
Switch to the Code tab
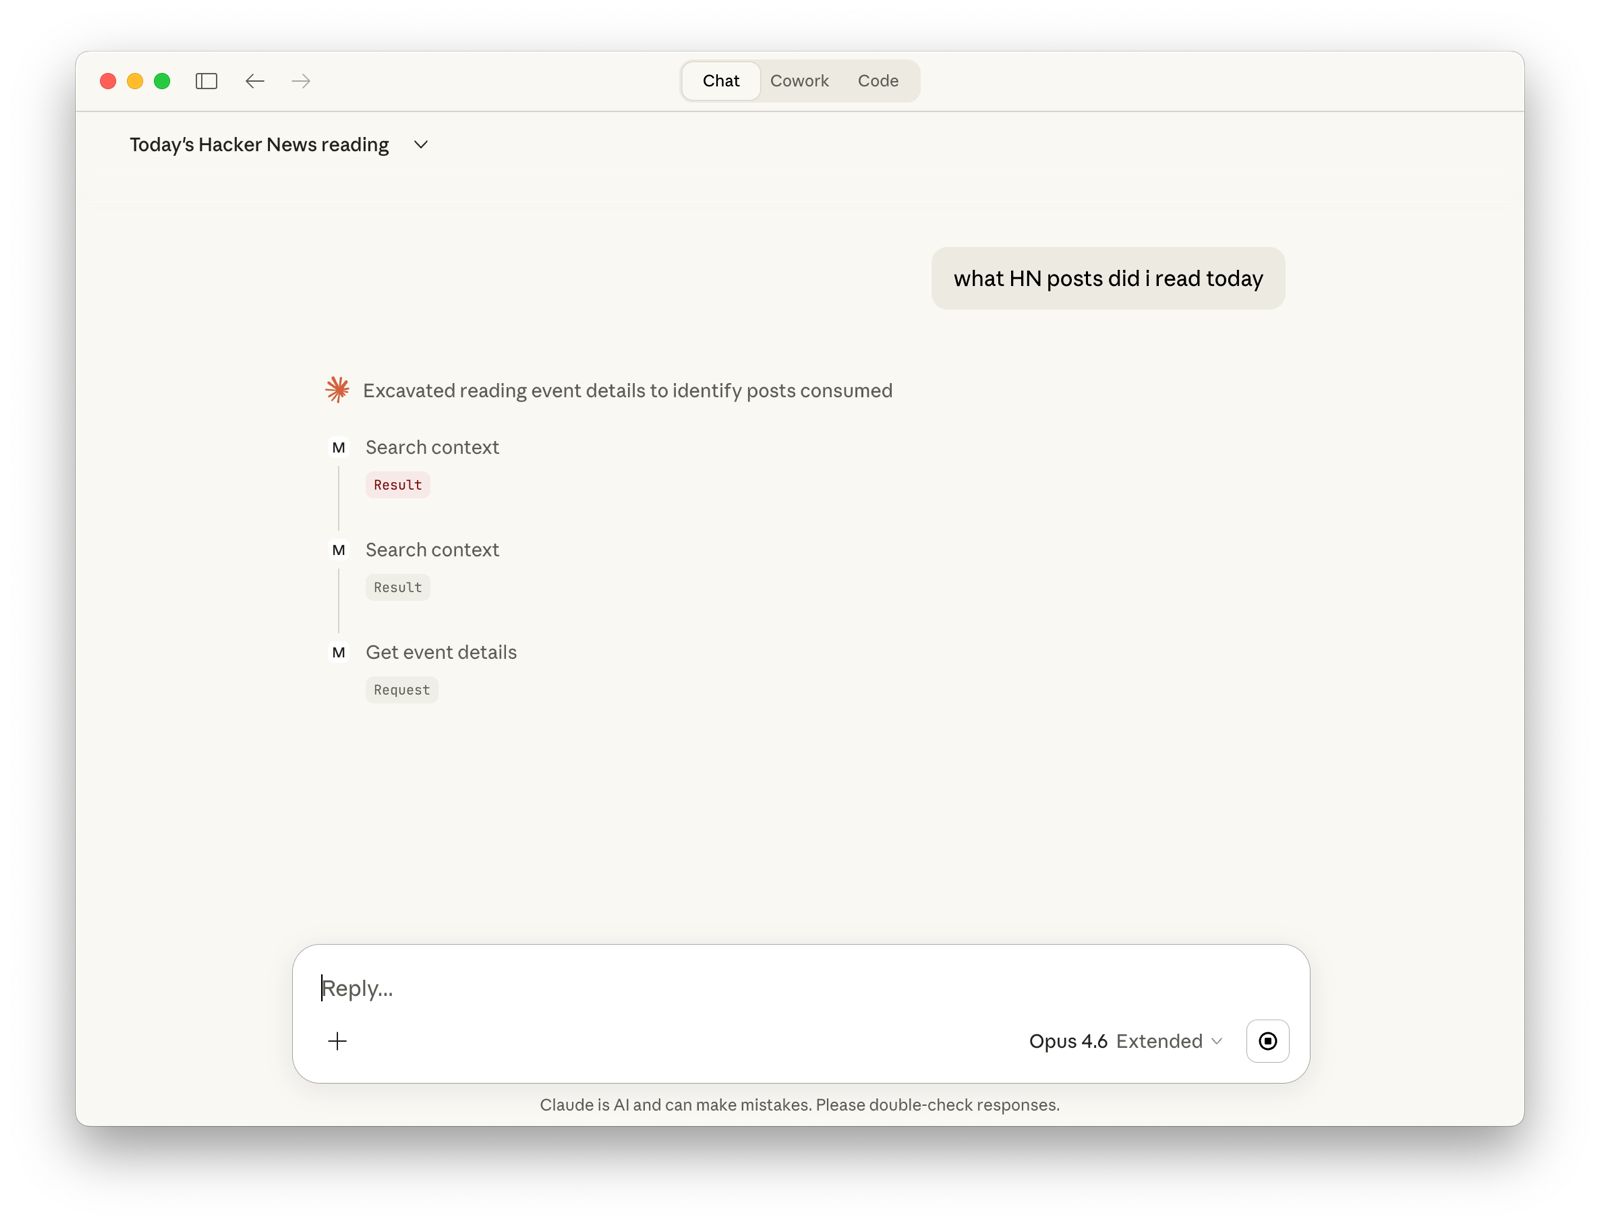(878, 81)
